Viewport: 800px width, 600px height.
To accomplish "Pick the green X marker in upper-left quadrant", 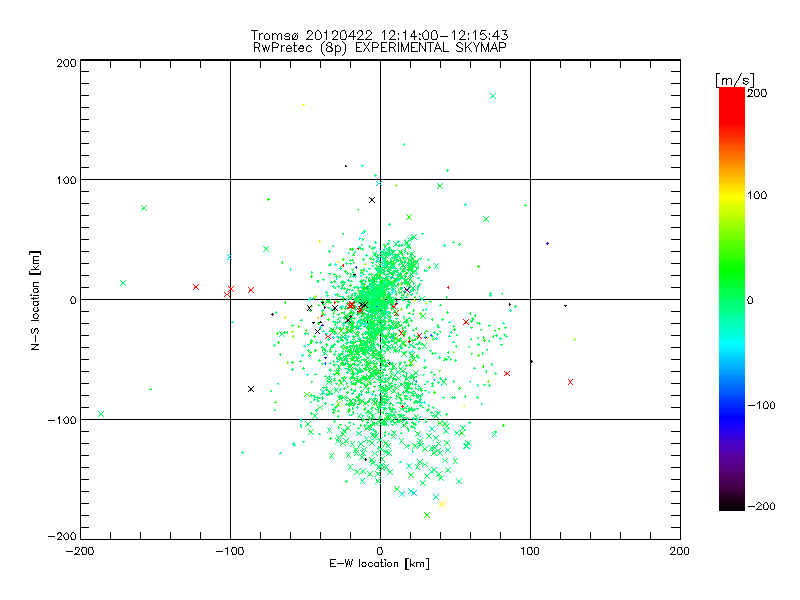I will point(144,208).
